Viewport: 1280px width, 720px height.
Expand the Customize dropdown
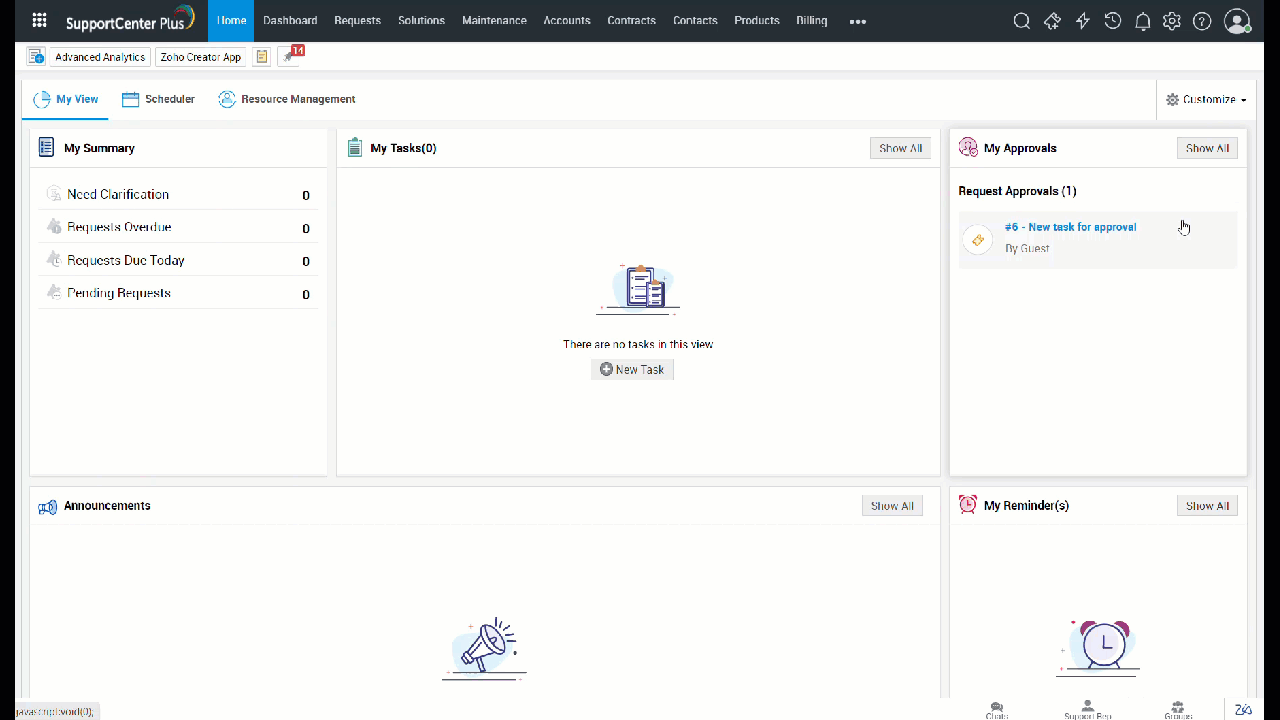pos(1206,100)
